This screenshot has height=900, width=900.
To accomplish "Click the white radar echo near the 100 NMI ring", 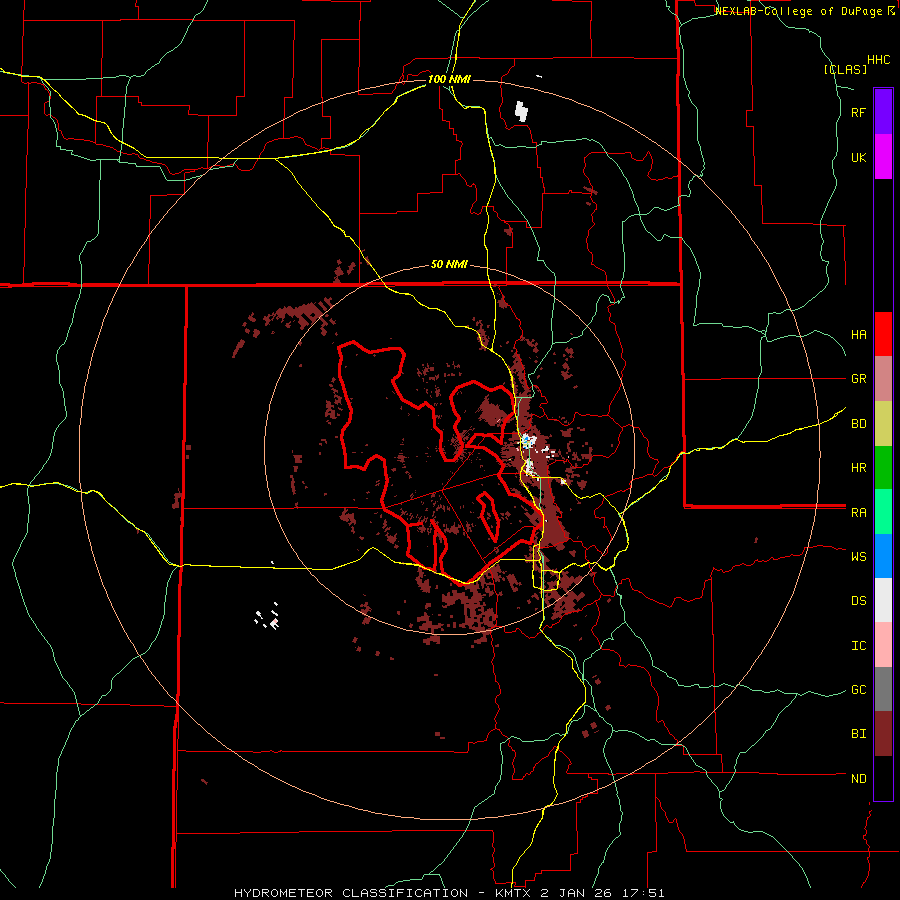I will tap(521, 111).
